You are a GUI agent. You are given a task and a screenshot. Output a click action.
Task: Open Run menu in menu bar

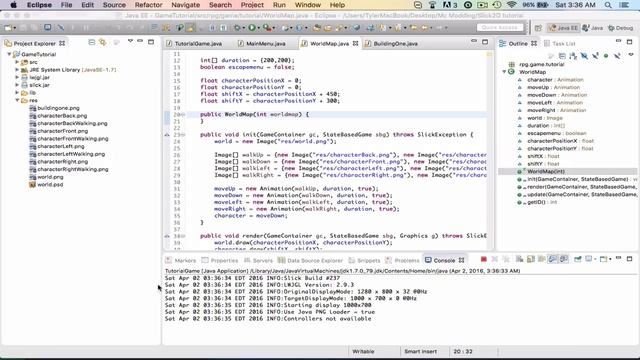(279, 5)
